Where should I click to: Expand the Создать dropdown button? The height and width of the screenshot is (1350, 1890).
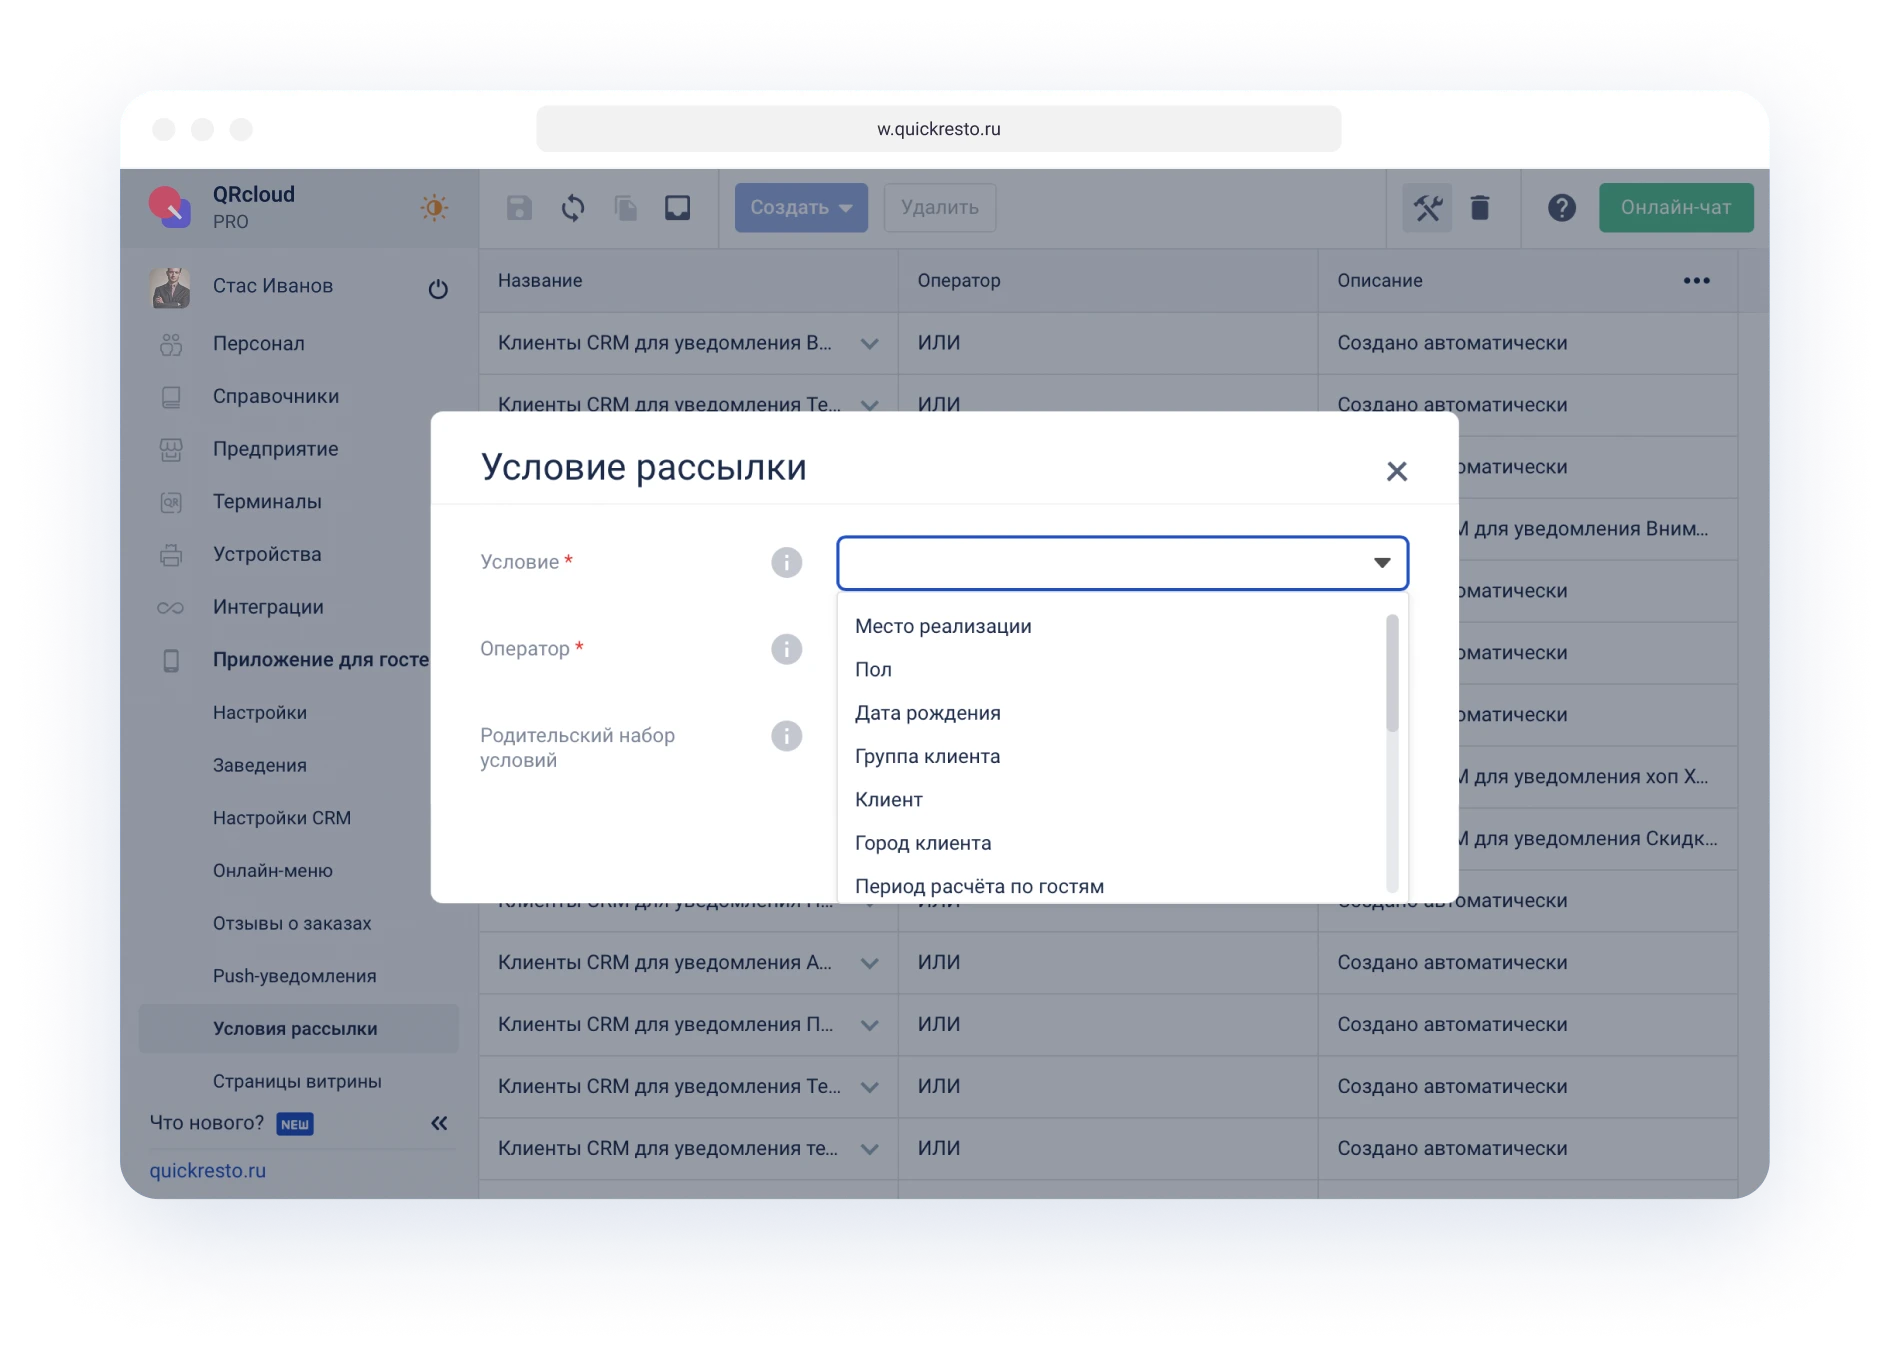[800, 207]
